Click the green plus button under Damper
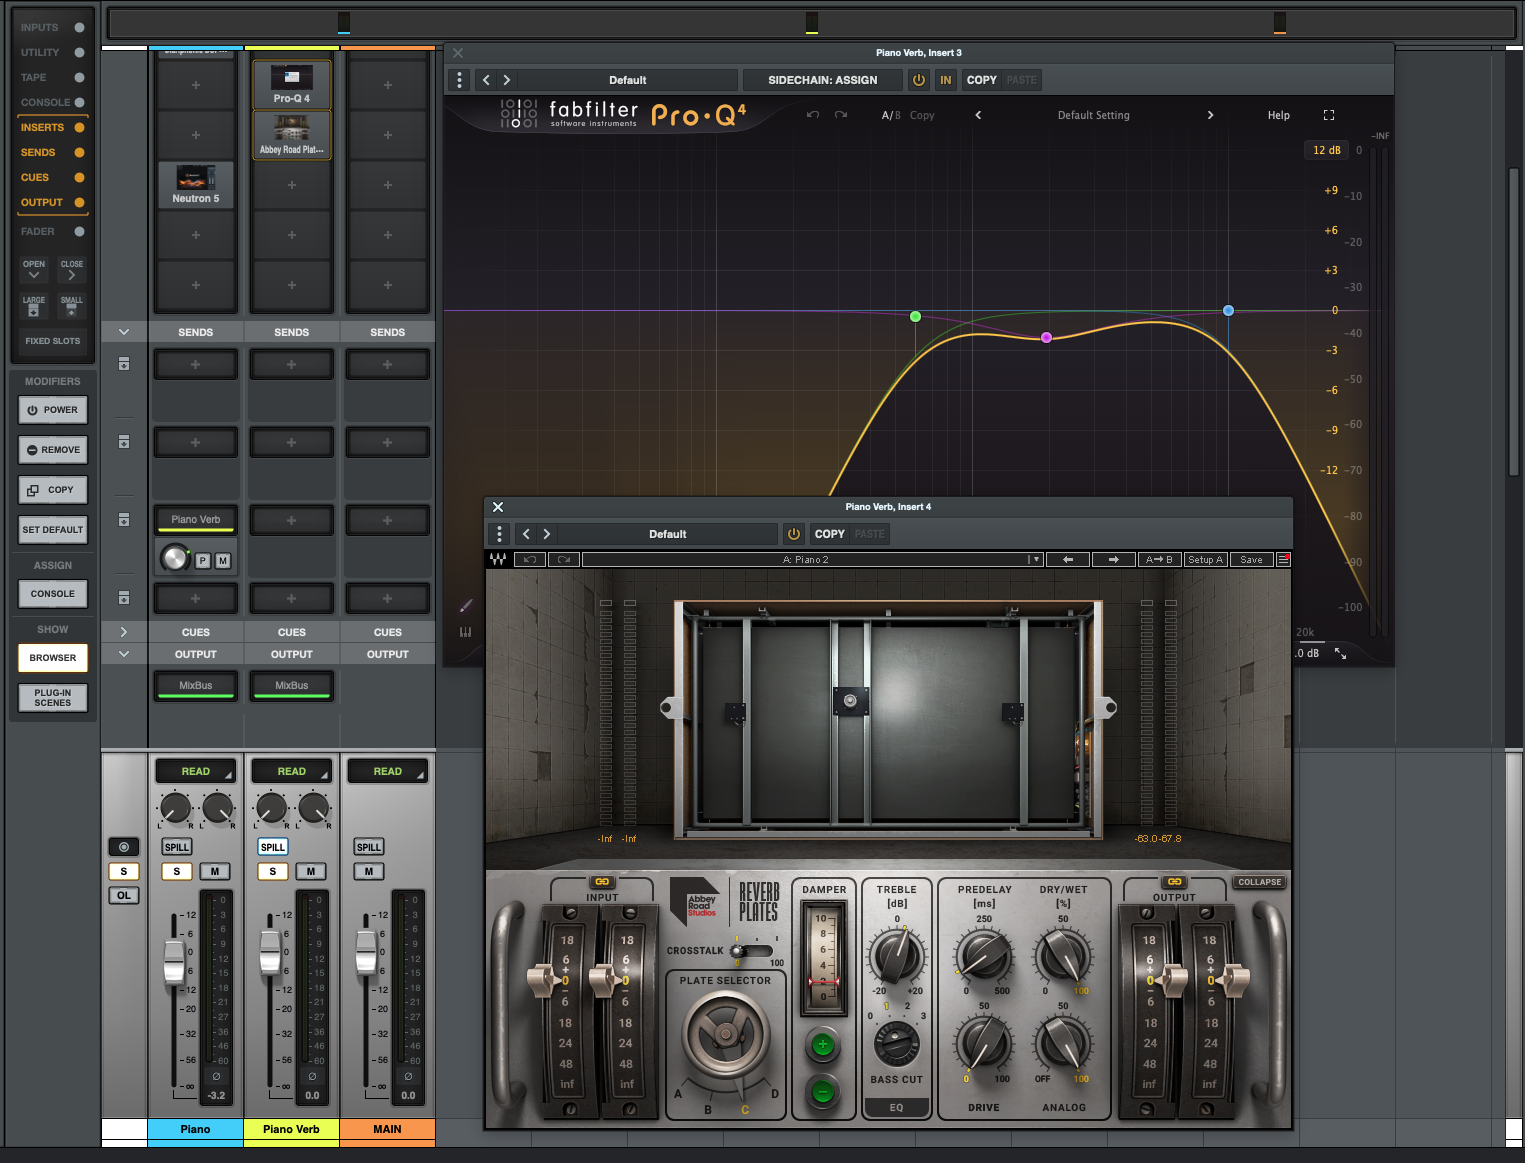Screen dimensions: 1525x1163 point(822,1045)
